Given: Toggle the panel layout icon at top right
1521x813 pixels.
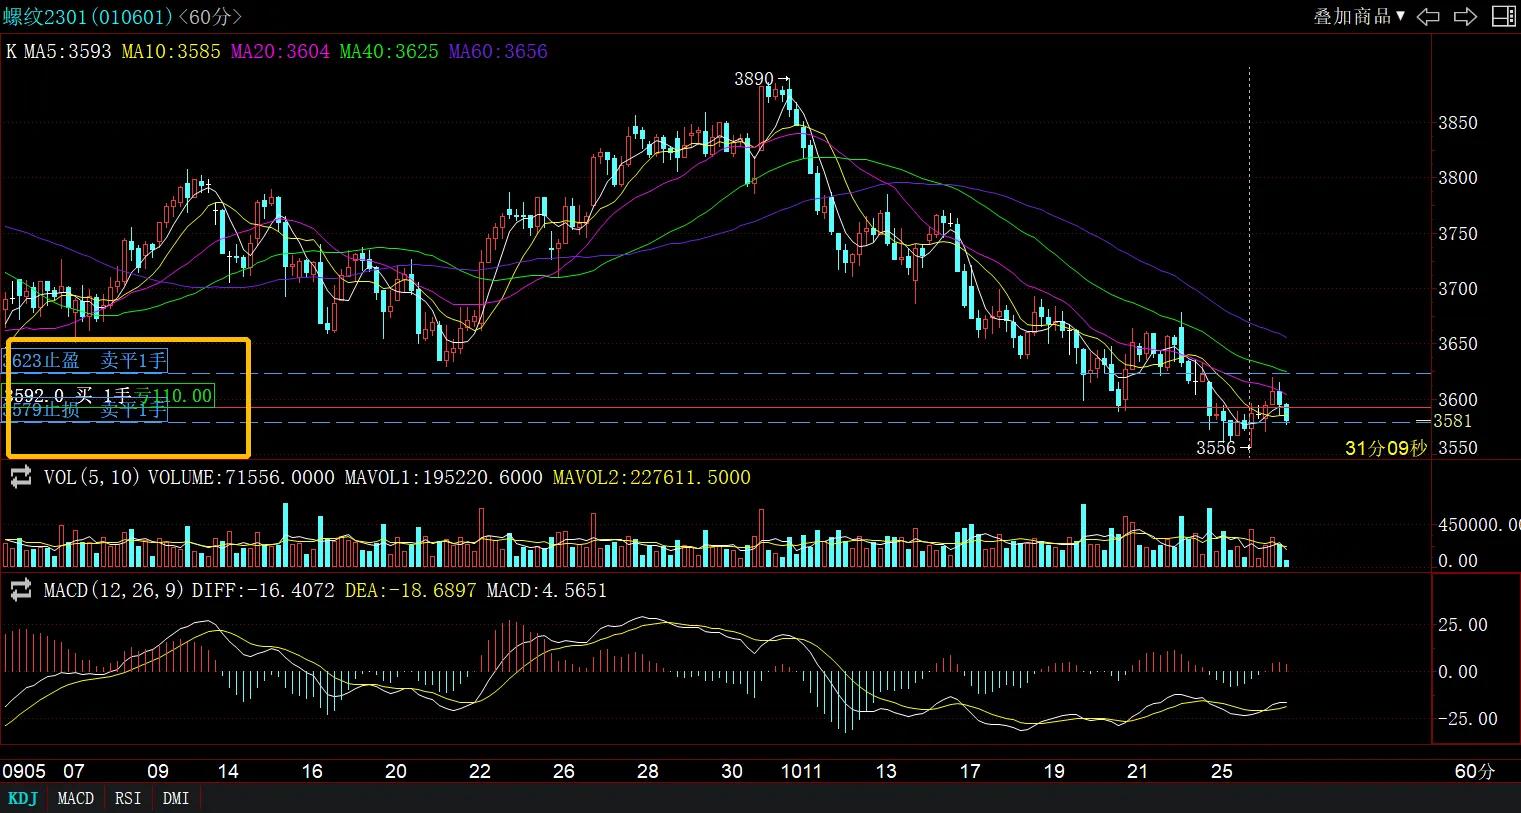Looking at the screenshot, I should pos(1503,16).
